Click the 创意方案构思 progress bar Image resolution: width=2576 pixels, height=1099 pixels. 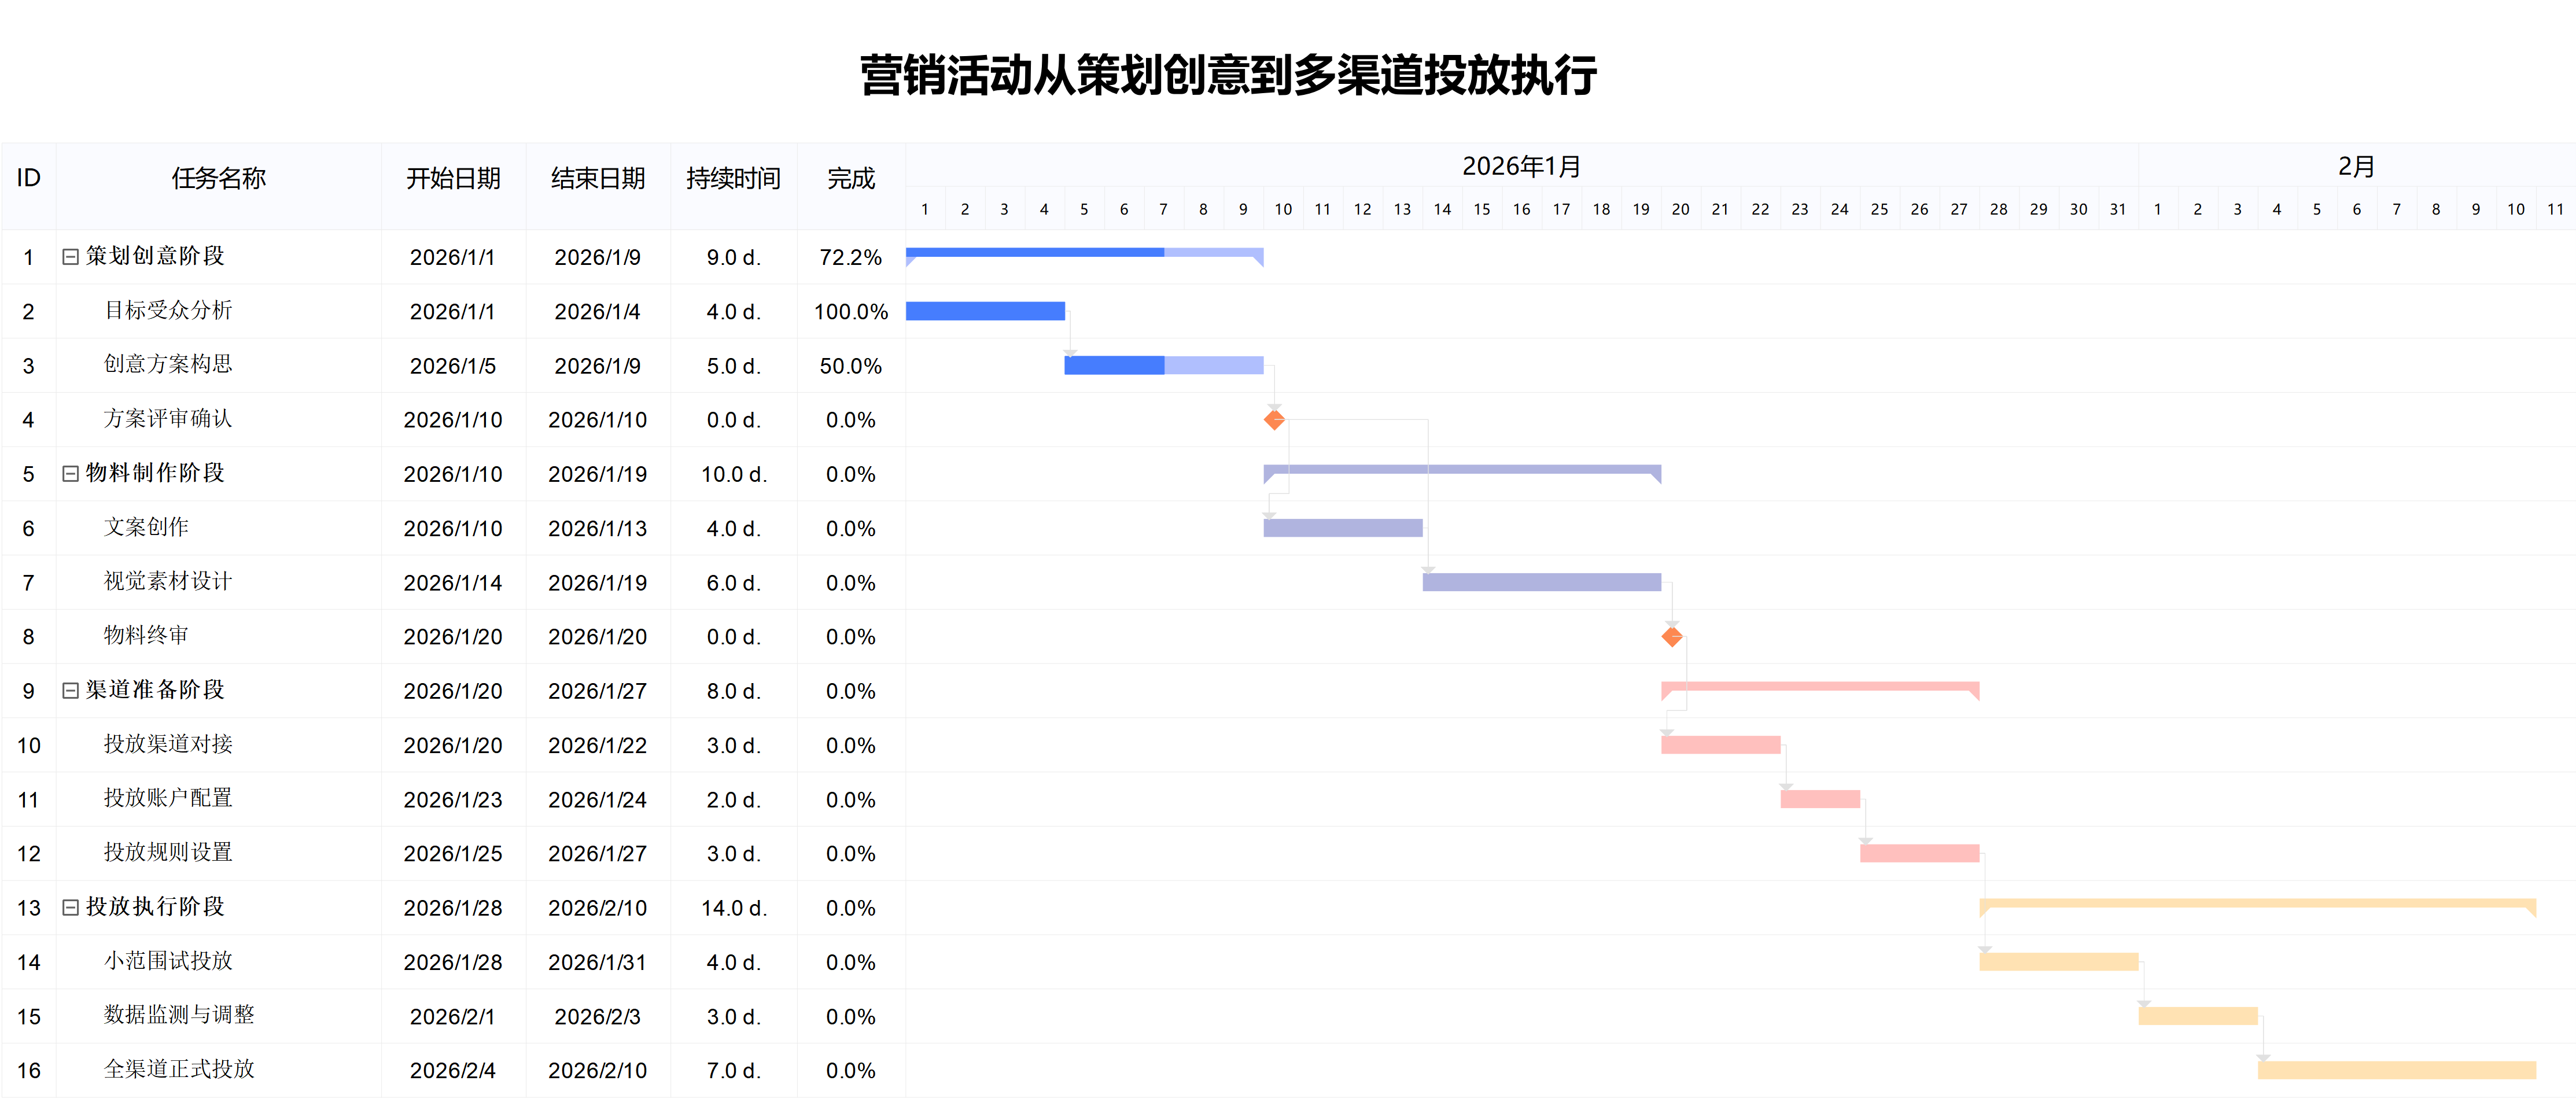[x=1163, y=366]
